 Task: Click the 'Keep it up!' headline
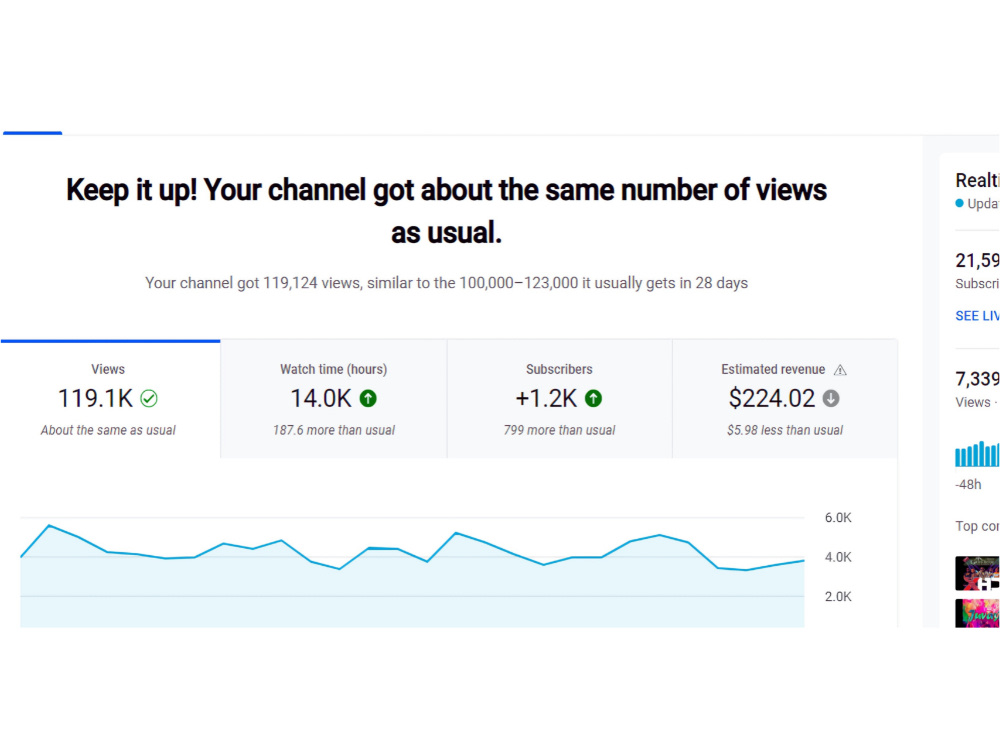(x=446, y=211)
